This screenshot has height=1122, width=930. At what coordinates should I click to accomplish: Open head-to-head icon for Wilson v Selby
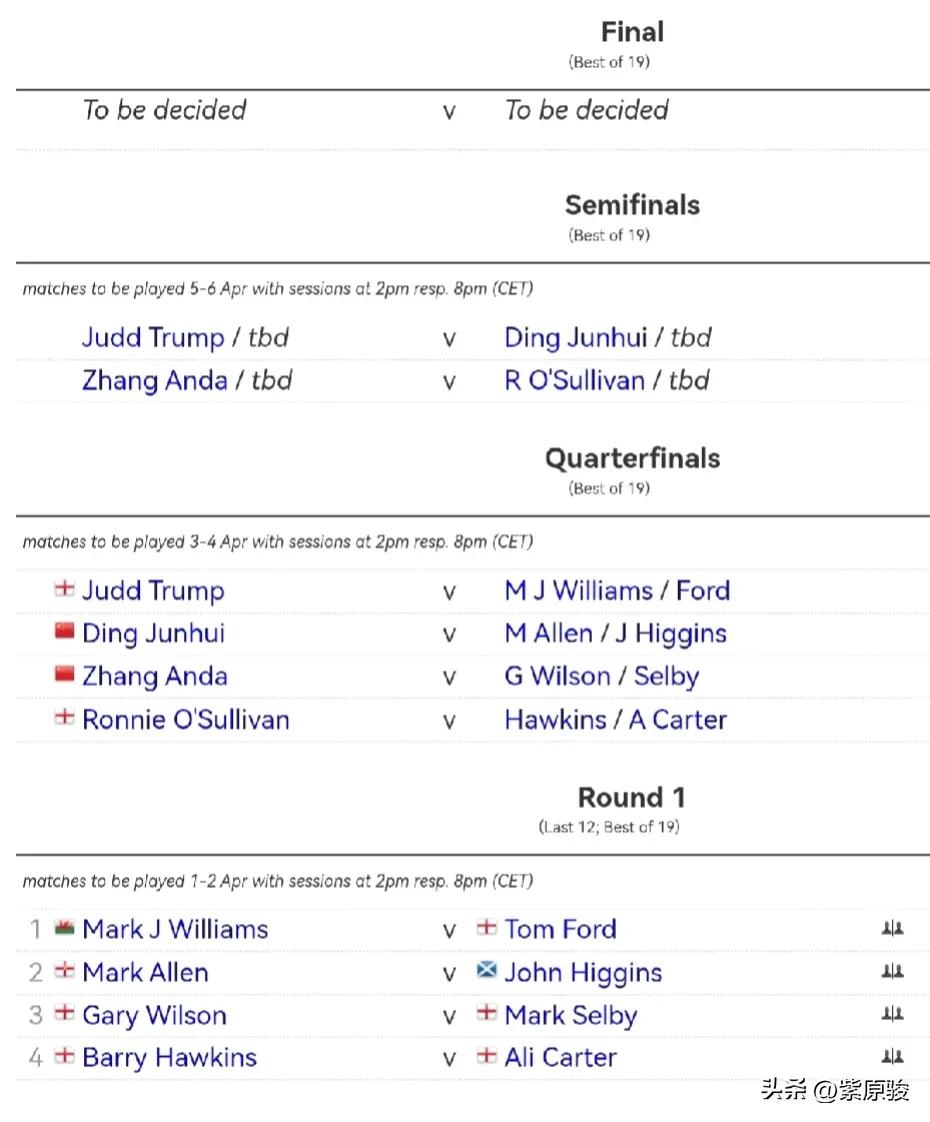(x=892, y=1014)
